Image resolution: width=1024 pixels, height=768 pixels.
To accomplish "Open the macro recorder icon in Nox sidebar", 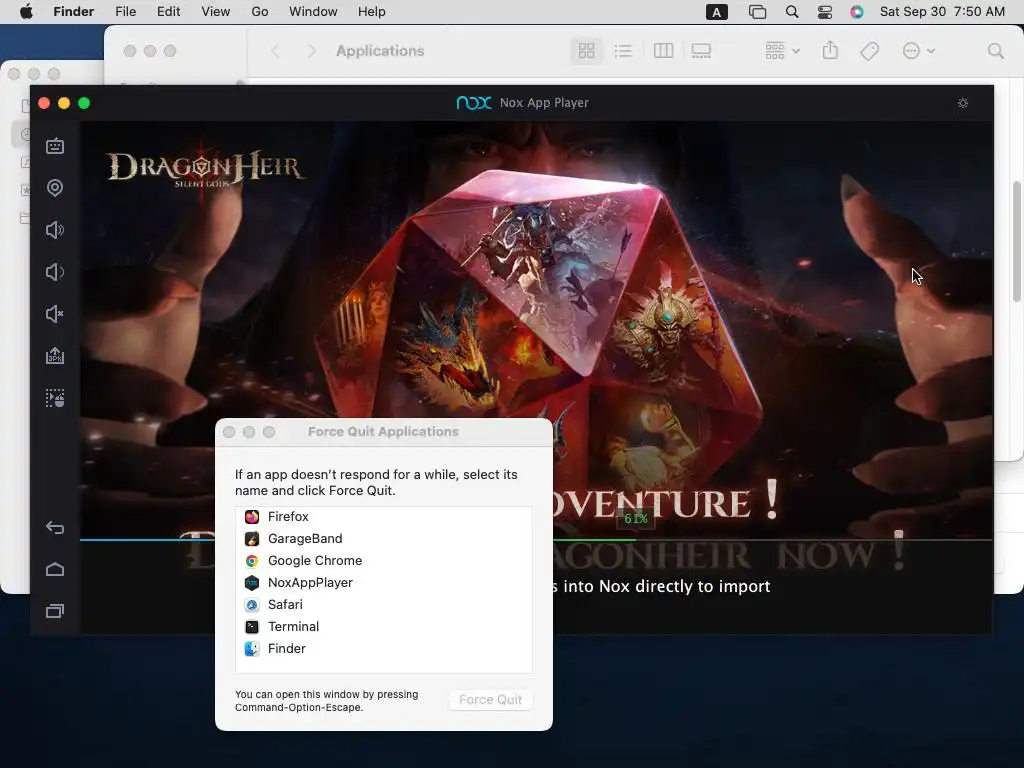I will (55, 398).
